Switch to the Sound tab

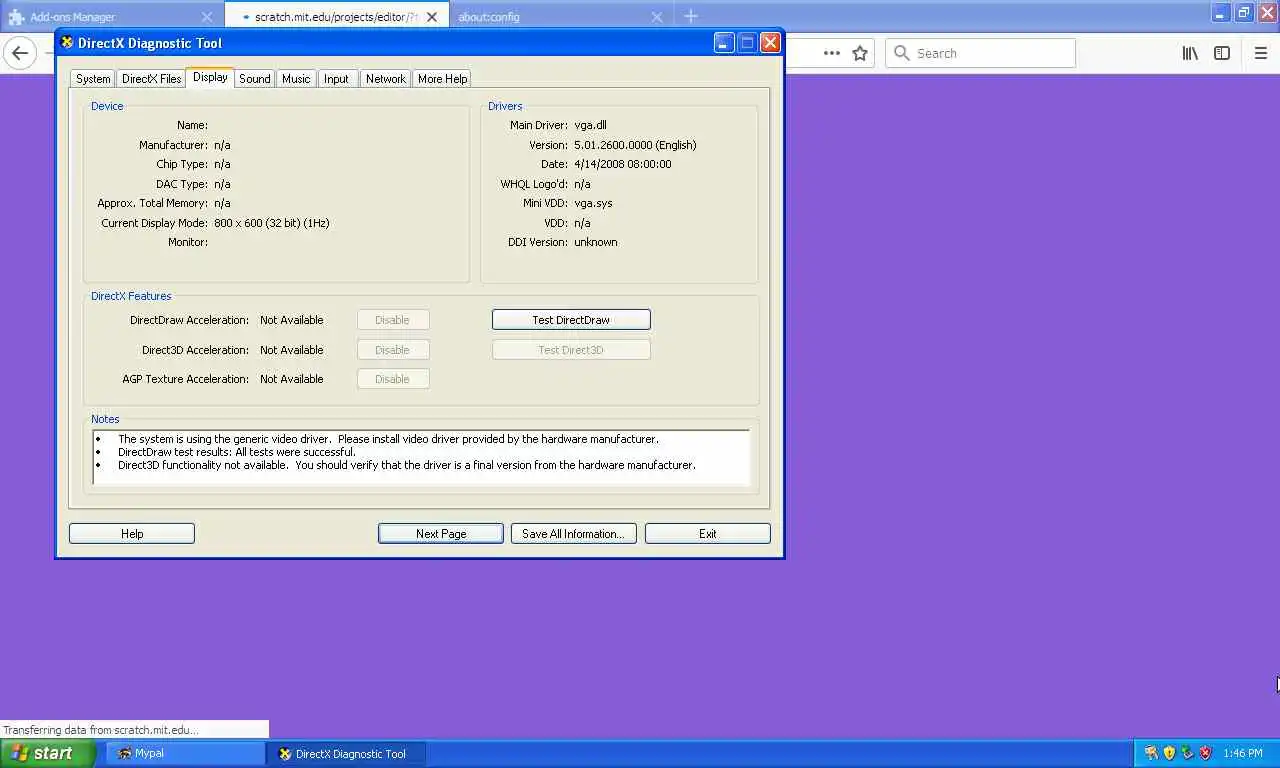coord(255,79)
